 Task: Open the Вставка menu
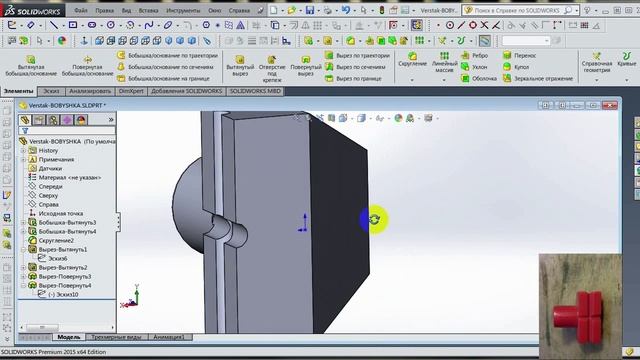[148, 10]
